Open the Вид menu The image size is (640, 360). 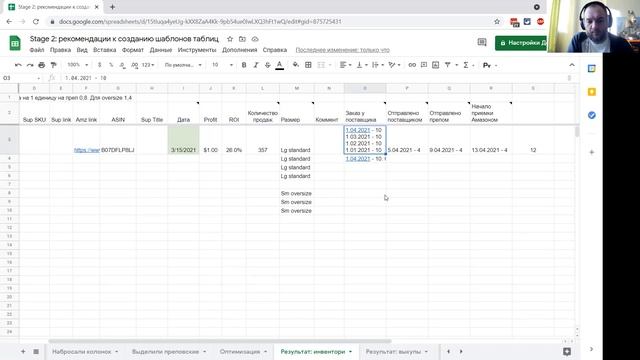coord(82,50)
